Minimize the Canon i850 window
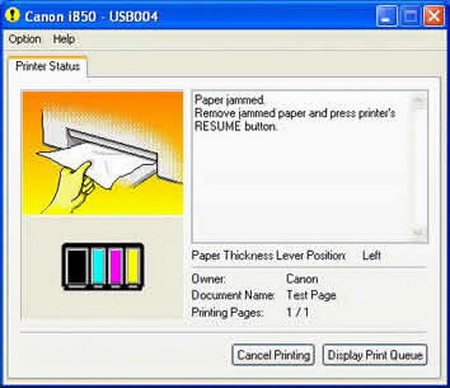The height and width of the screenshot is (388, 450). (387, 16)
